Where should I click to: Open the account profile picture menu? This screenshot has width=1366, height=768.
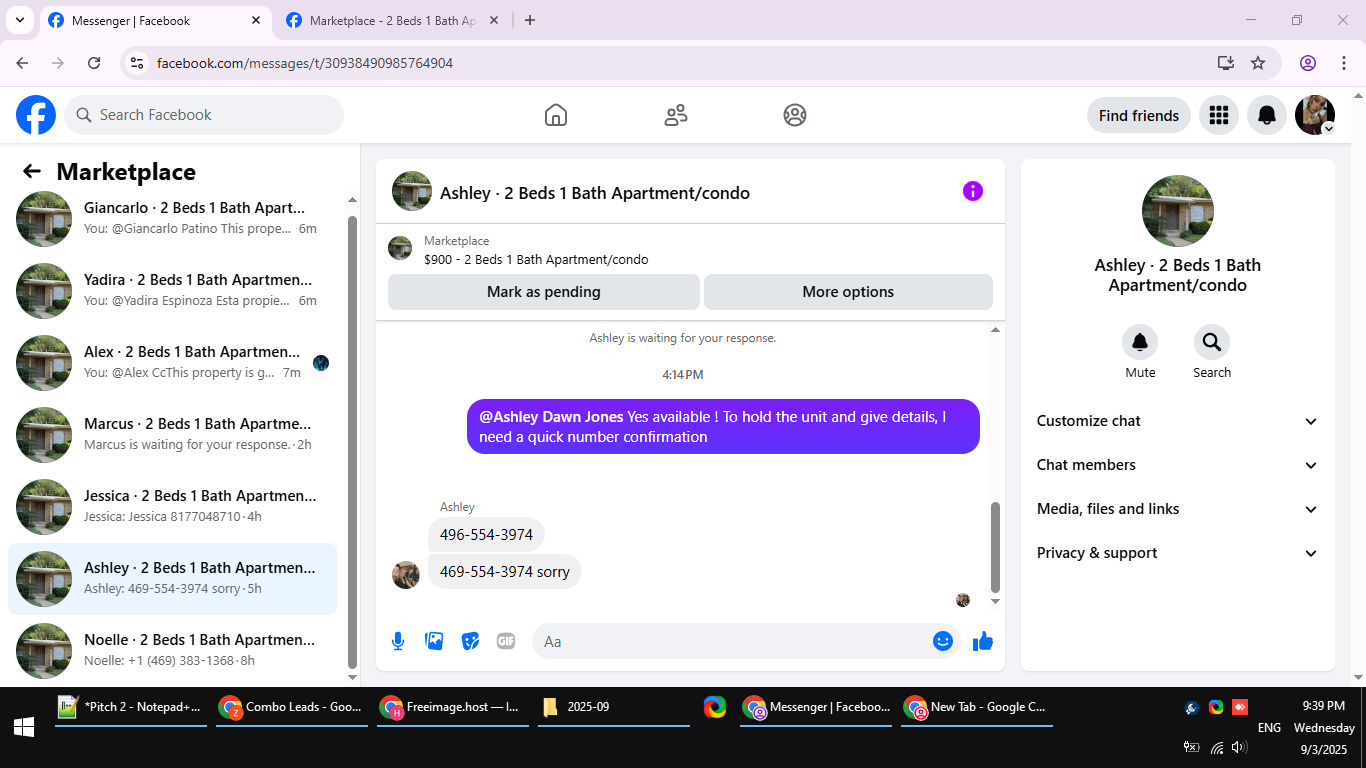1315,115
